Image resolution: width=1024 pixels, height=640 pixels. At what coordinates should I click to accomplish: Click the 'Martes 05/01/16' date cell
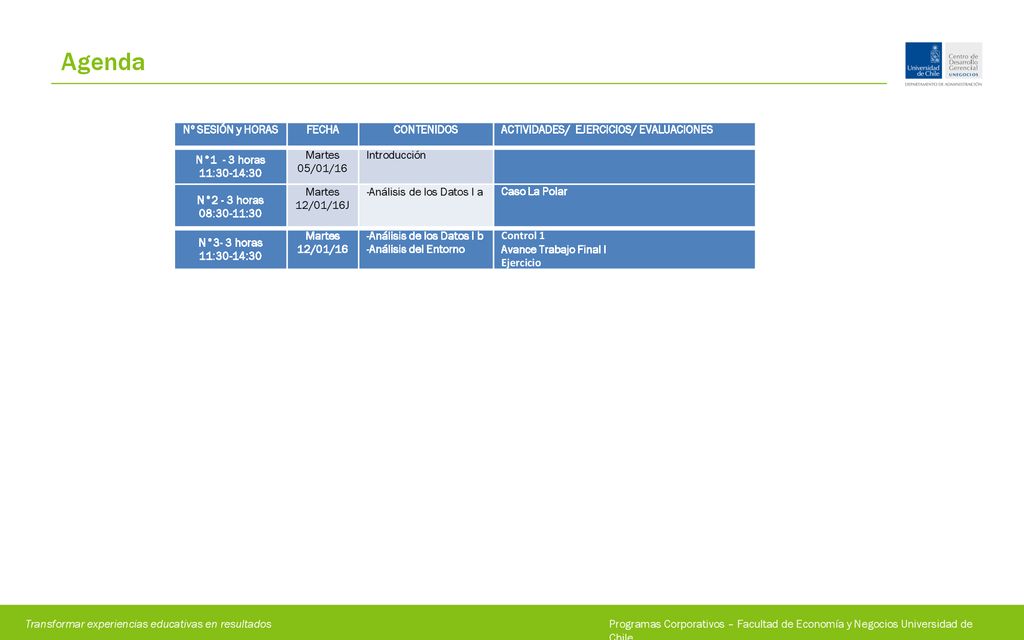323,167
